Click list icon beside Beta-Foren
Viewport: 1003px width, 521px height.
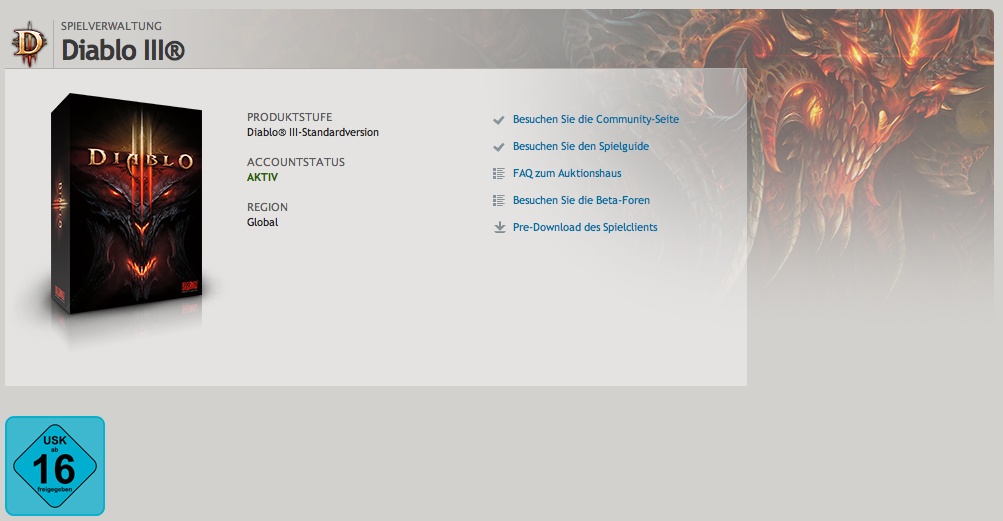(x=499, y=200)
